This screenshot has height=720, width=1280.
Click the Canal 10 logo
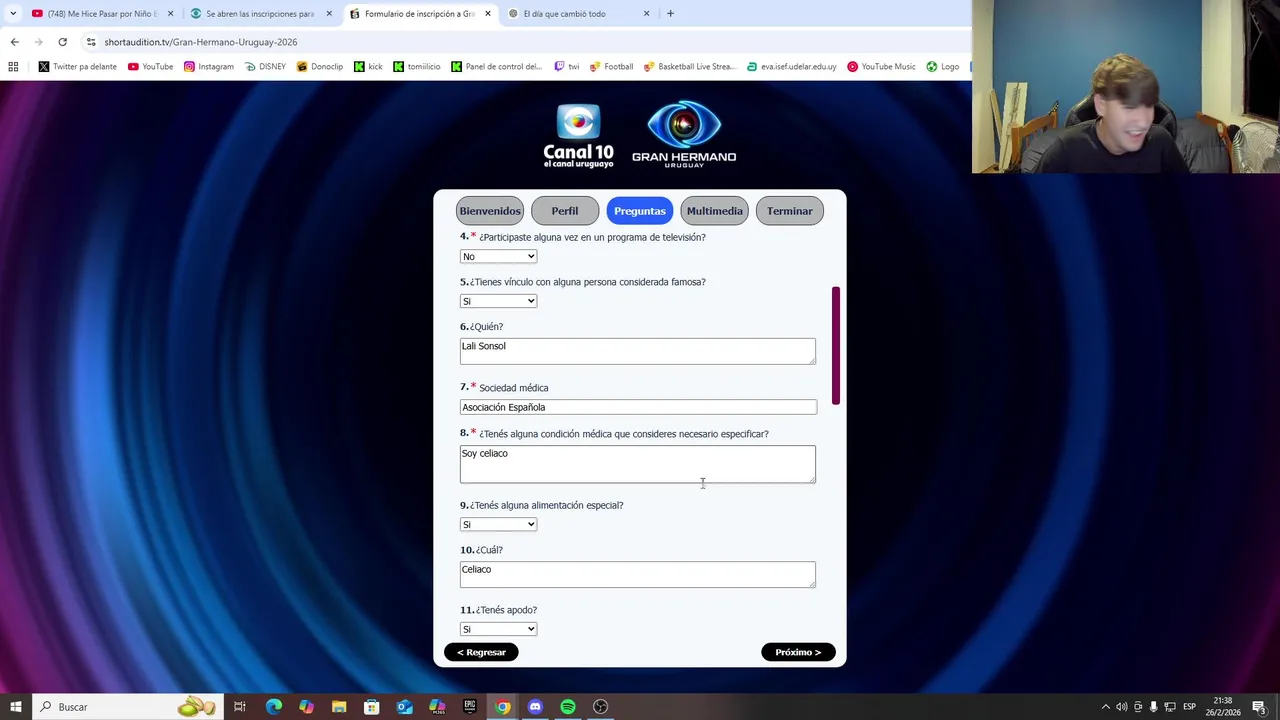(x=578, y=135)
